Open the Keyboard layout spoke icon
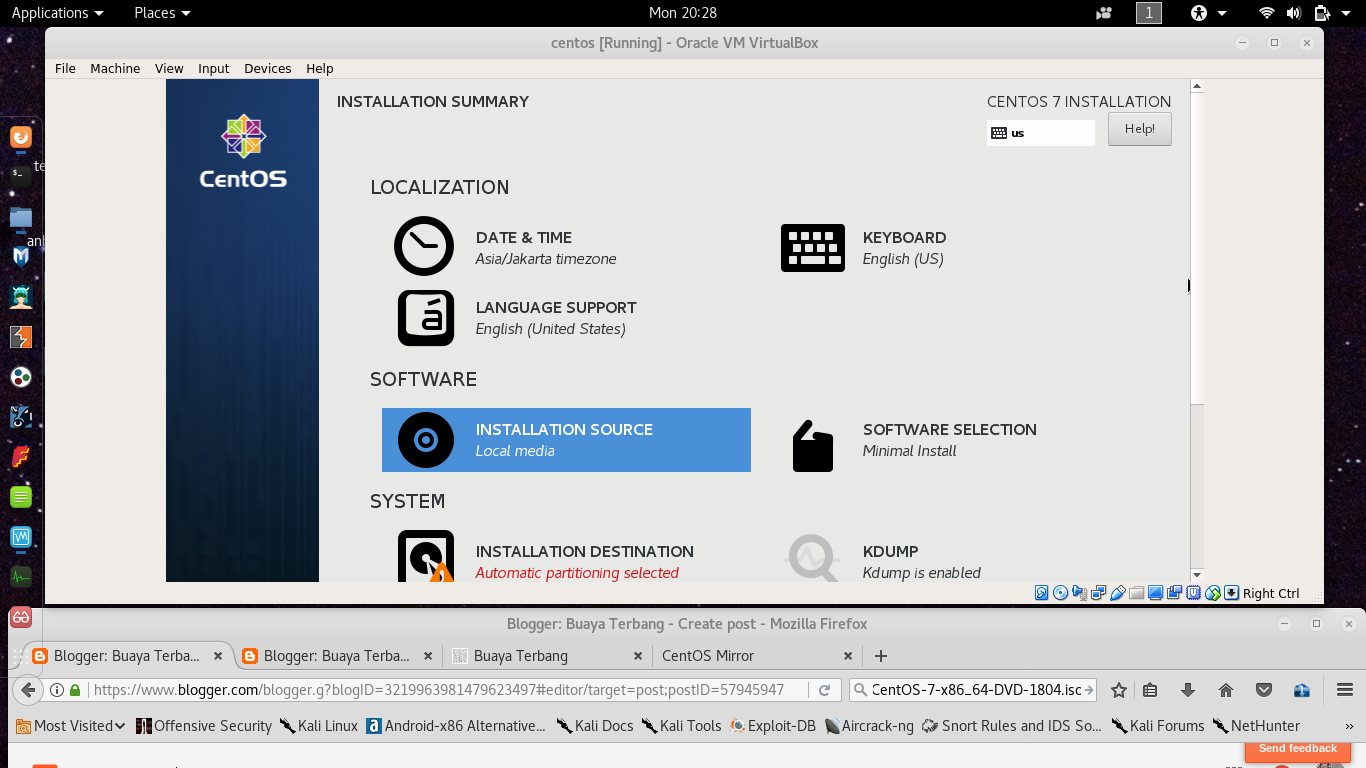This screenshot has height=768, width=1366. (x=812, y=248)
